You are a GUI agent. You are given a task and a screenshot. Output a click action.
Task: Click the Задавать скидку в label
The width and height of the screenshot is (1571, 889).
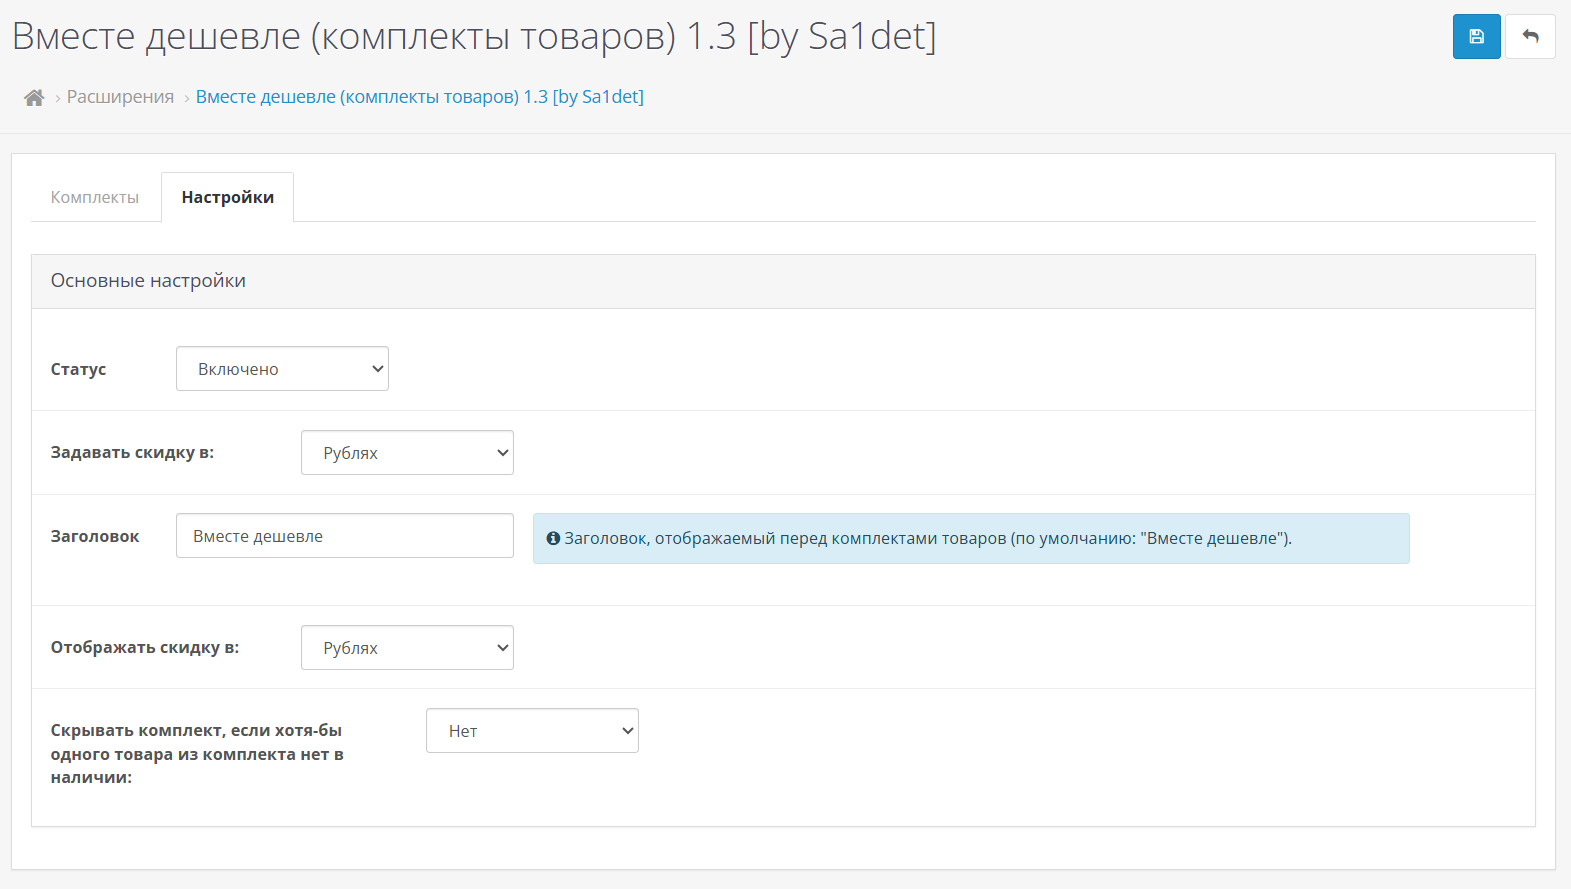click(132, 452)
